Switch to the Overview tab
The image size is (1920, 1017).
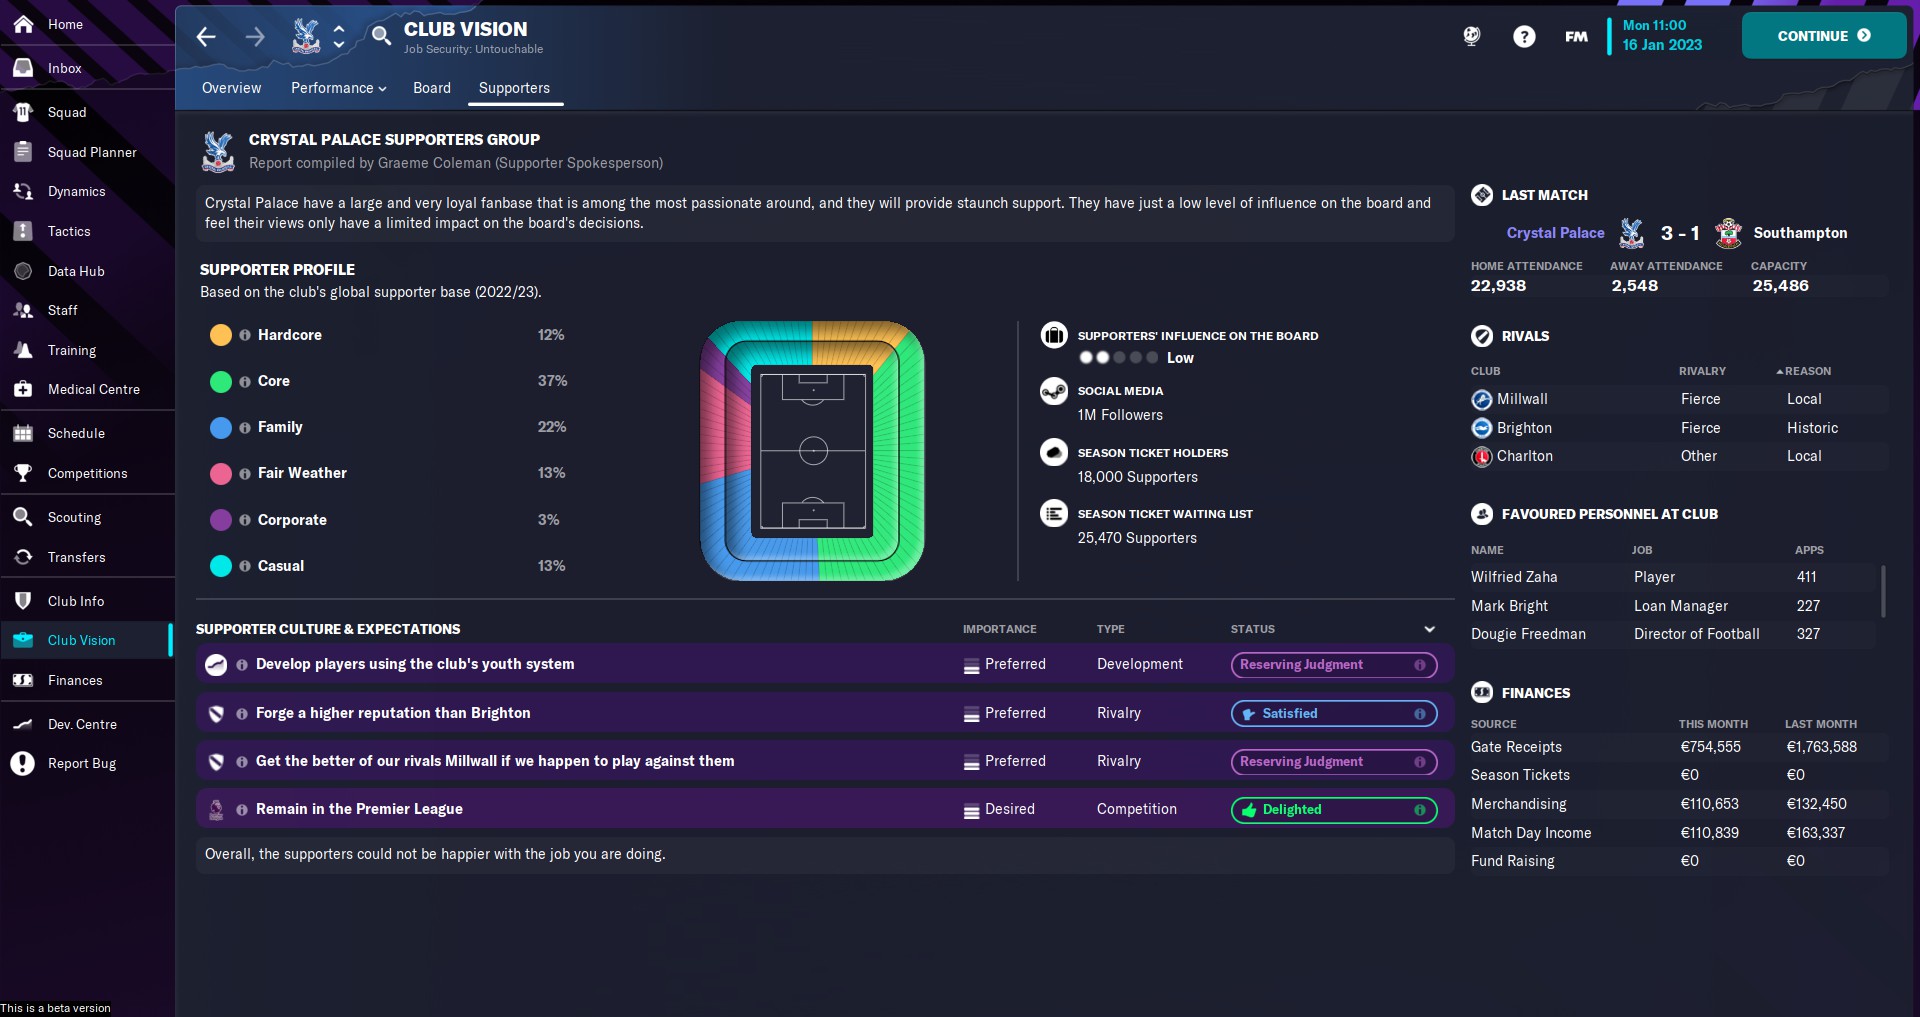click(x=231, y=88)
